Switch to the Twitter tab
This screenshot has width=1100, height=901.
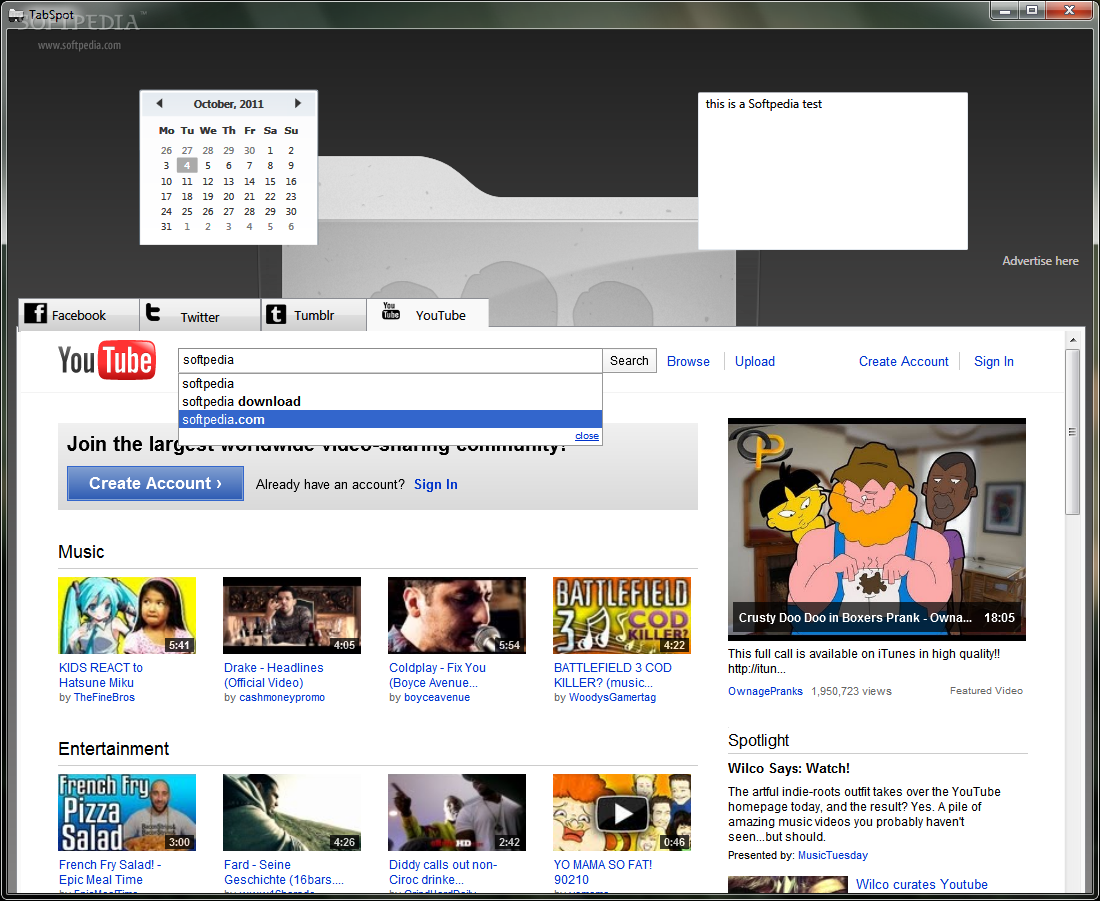(x=200, y=314)
